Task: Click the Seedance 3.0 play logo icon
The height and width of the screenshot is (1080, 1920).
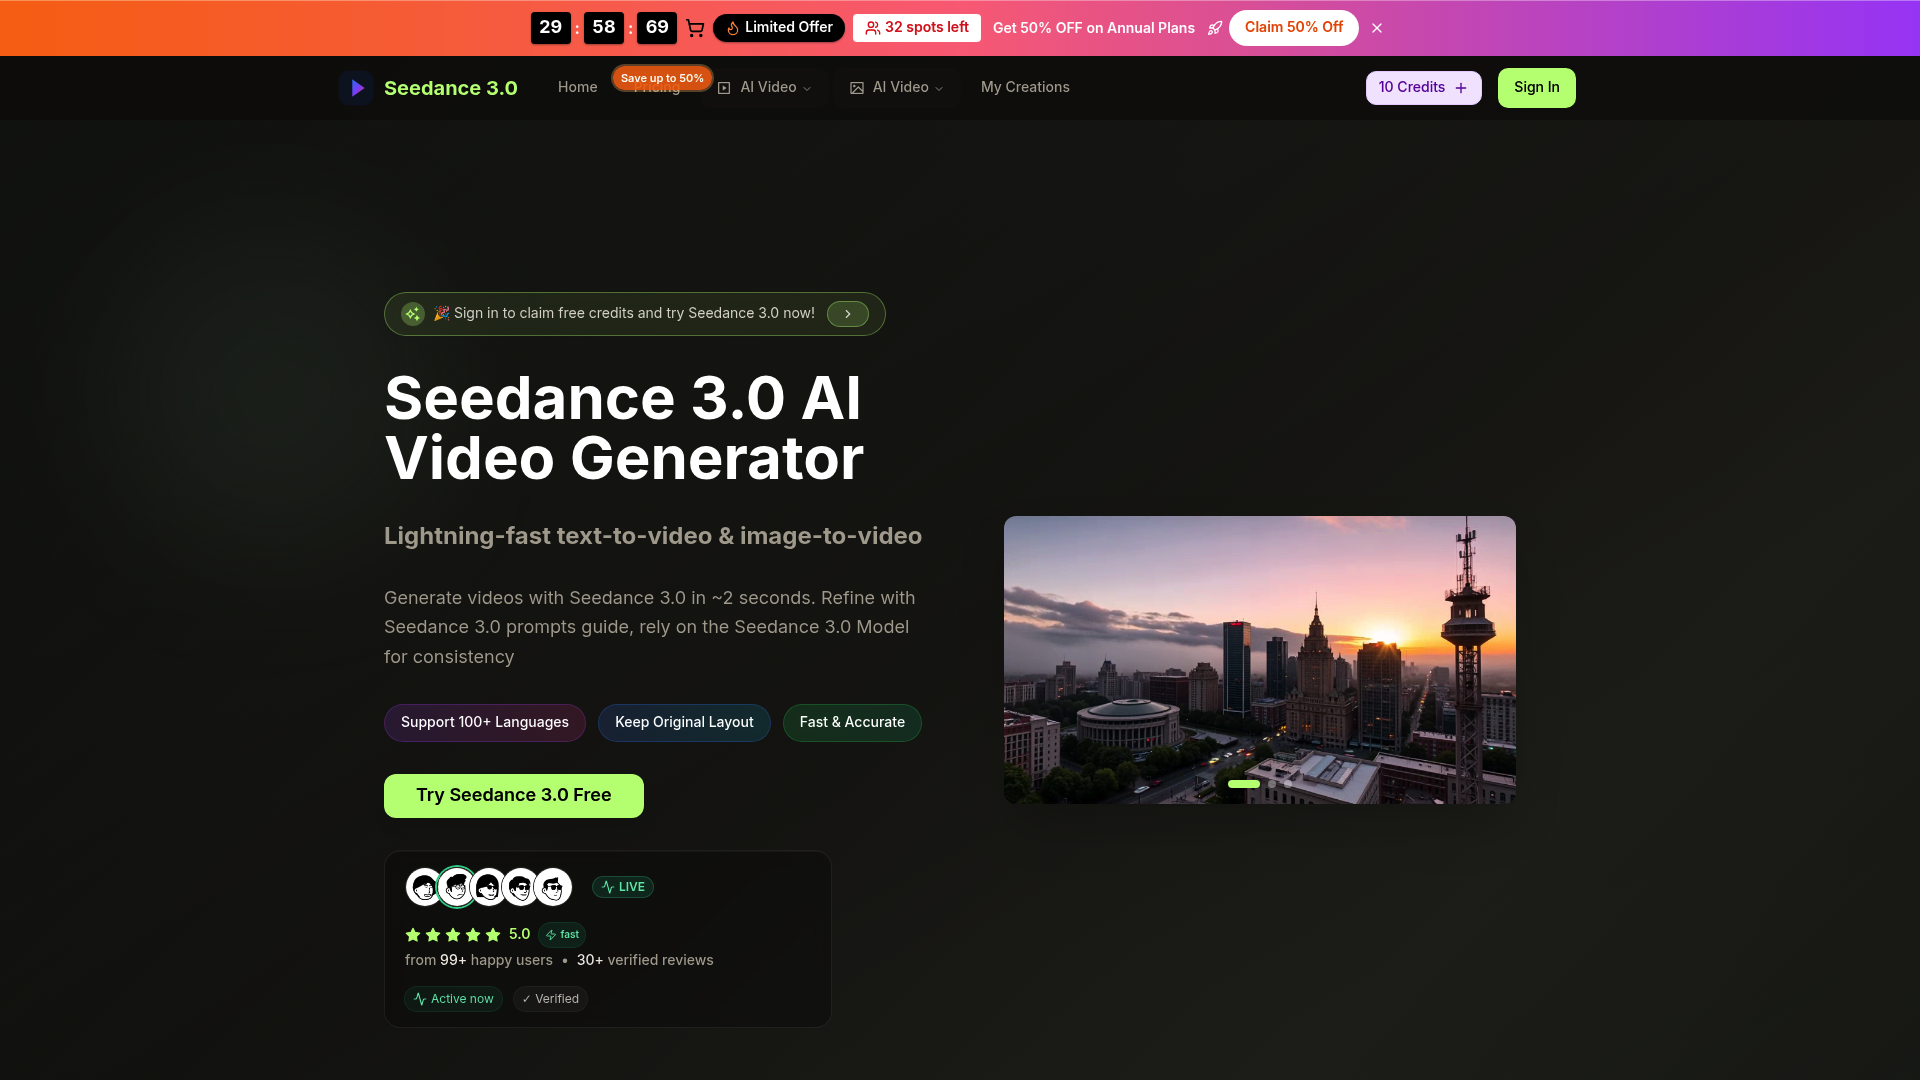Action: click(x=356, y=88)
